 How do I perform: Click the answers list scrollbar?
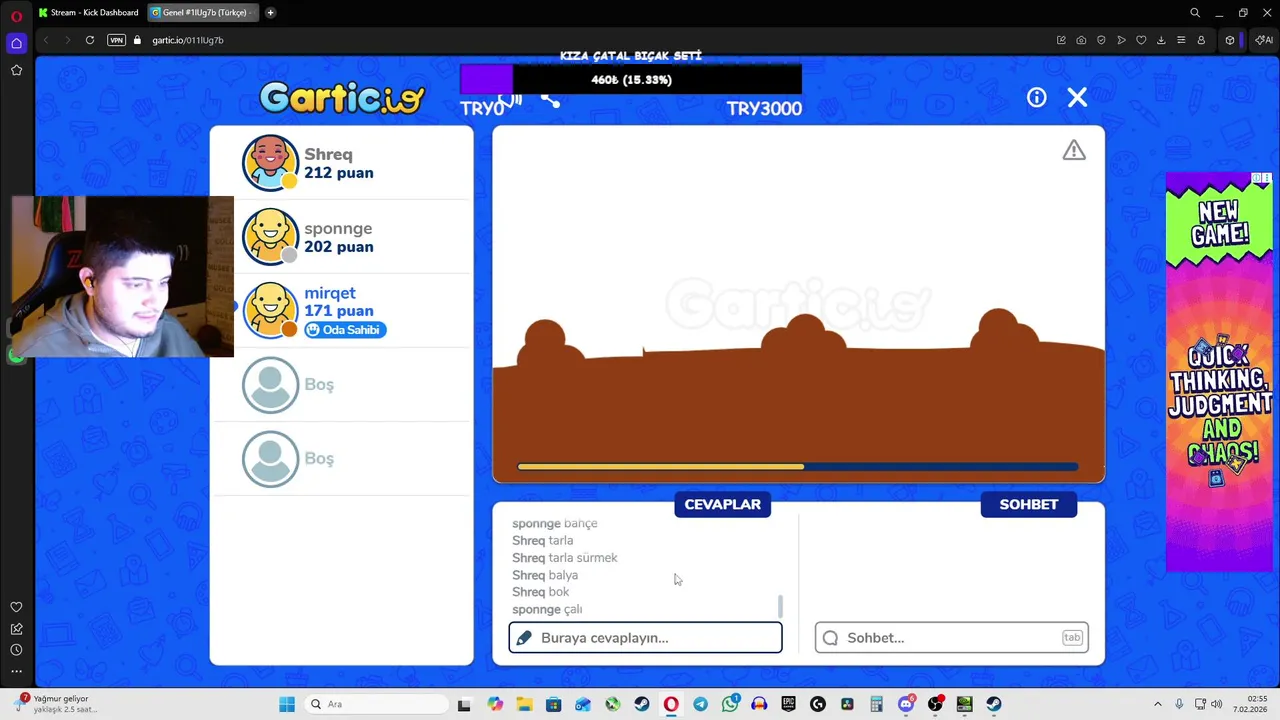[780, 606]
